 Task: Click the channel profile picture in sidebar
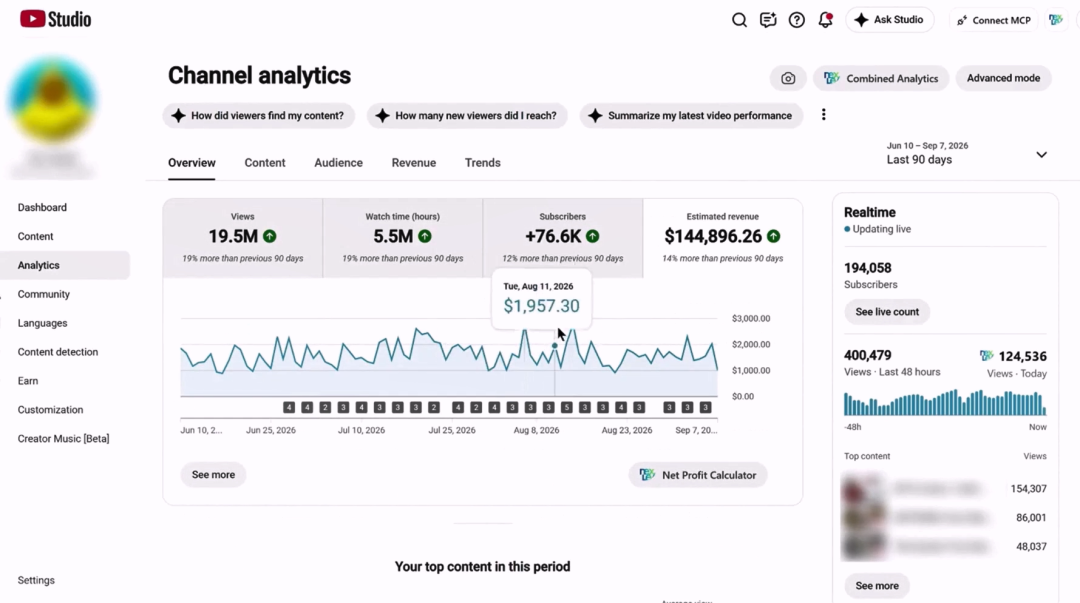coord(52,100)
